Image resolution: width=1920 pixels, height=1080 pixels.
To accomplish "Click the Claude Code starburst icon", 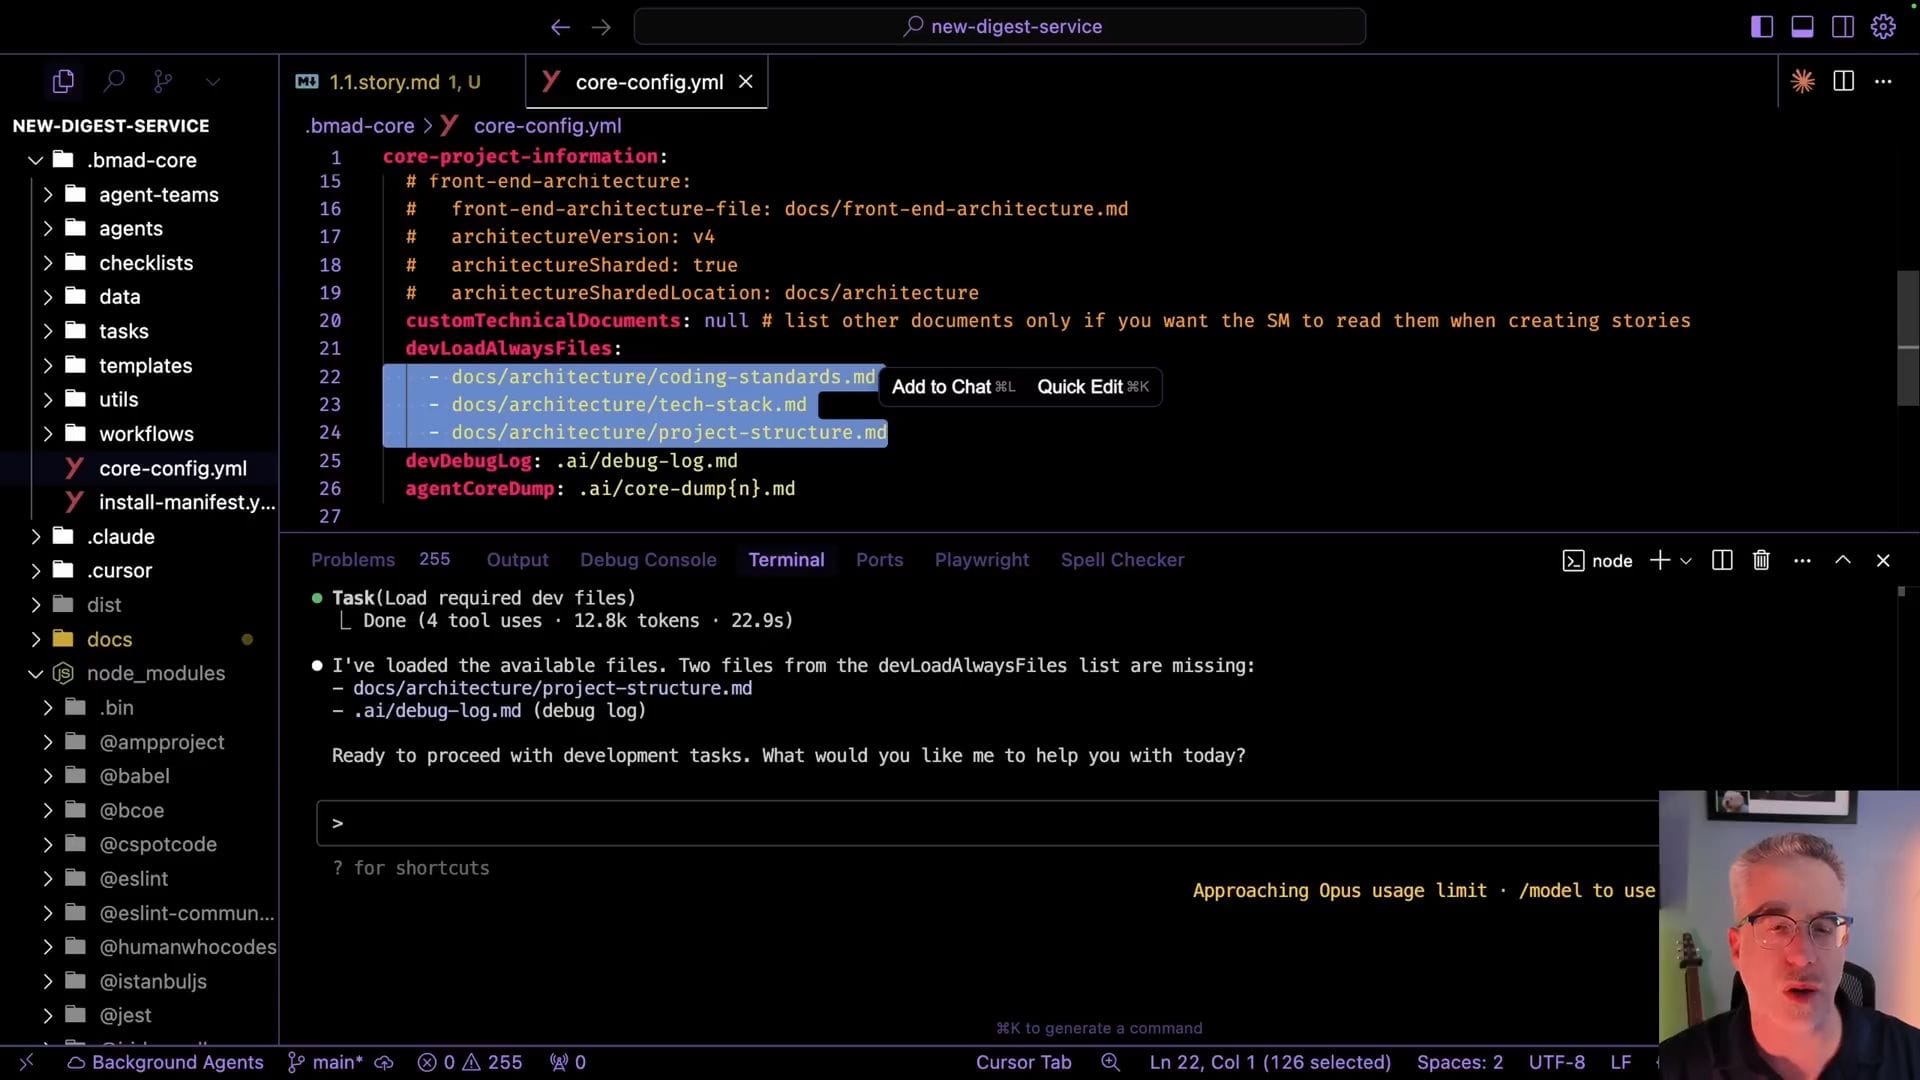I will point(1802,81).
